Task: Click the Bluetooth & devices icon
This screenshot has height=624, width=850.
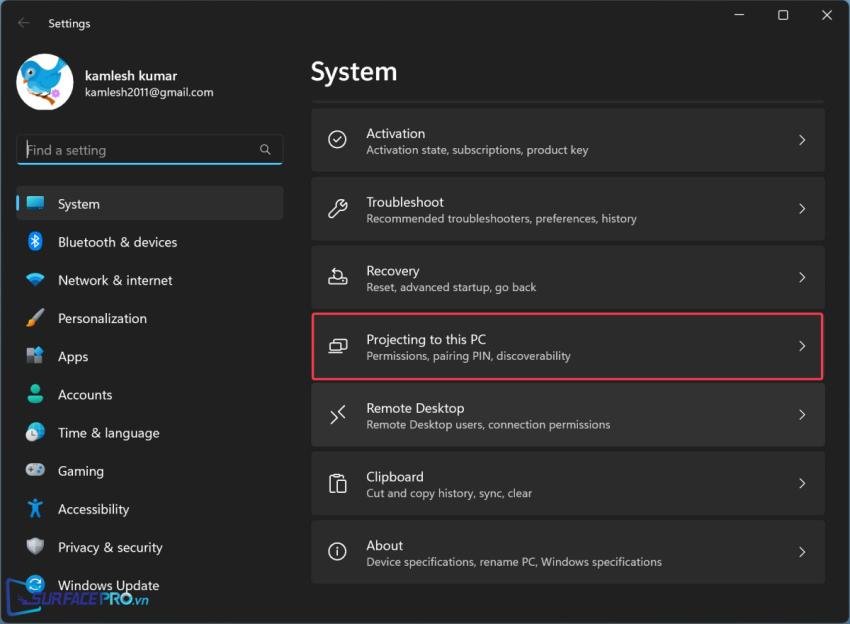Action: tap(35, 242)
